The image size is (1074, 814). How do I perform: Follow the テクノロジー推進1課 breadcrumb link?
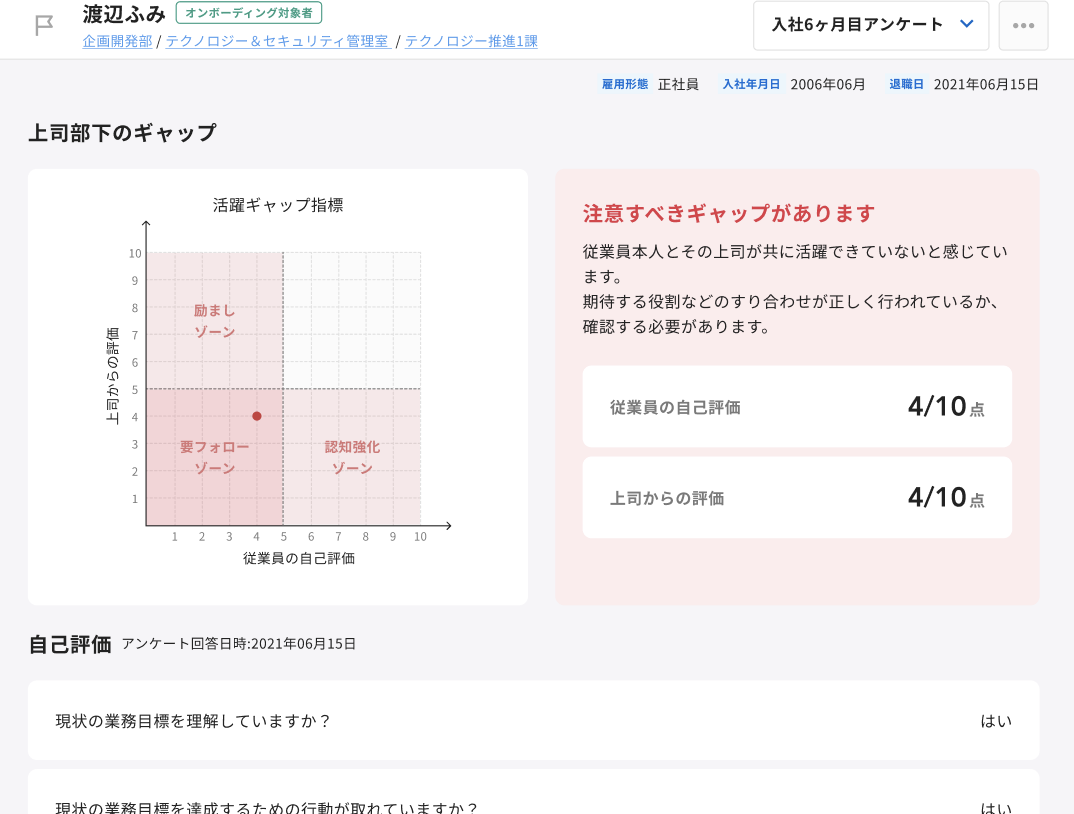click(471, 41)
